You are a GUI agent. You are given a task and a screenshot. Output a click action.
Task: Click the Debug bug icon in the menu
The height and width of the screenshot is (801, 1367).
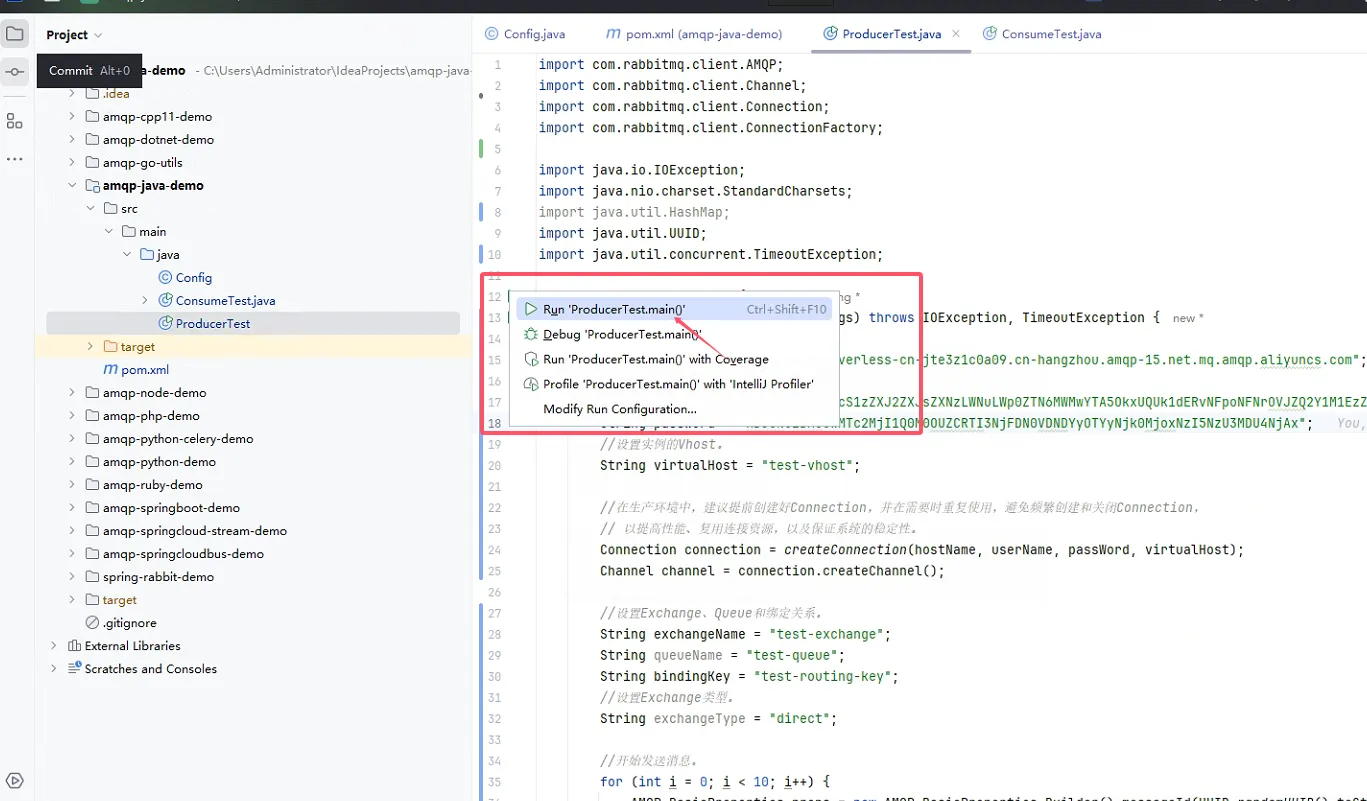(x=531, y=335)
